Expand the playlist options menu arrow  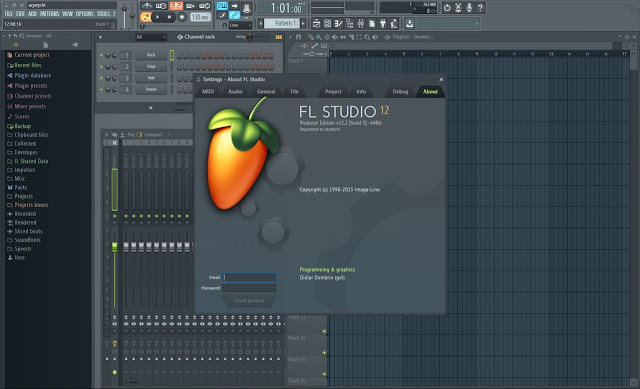coord(290,37)
